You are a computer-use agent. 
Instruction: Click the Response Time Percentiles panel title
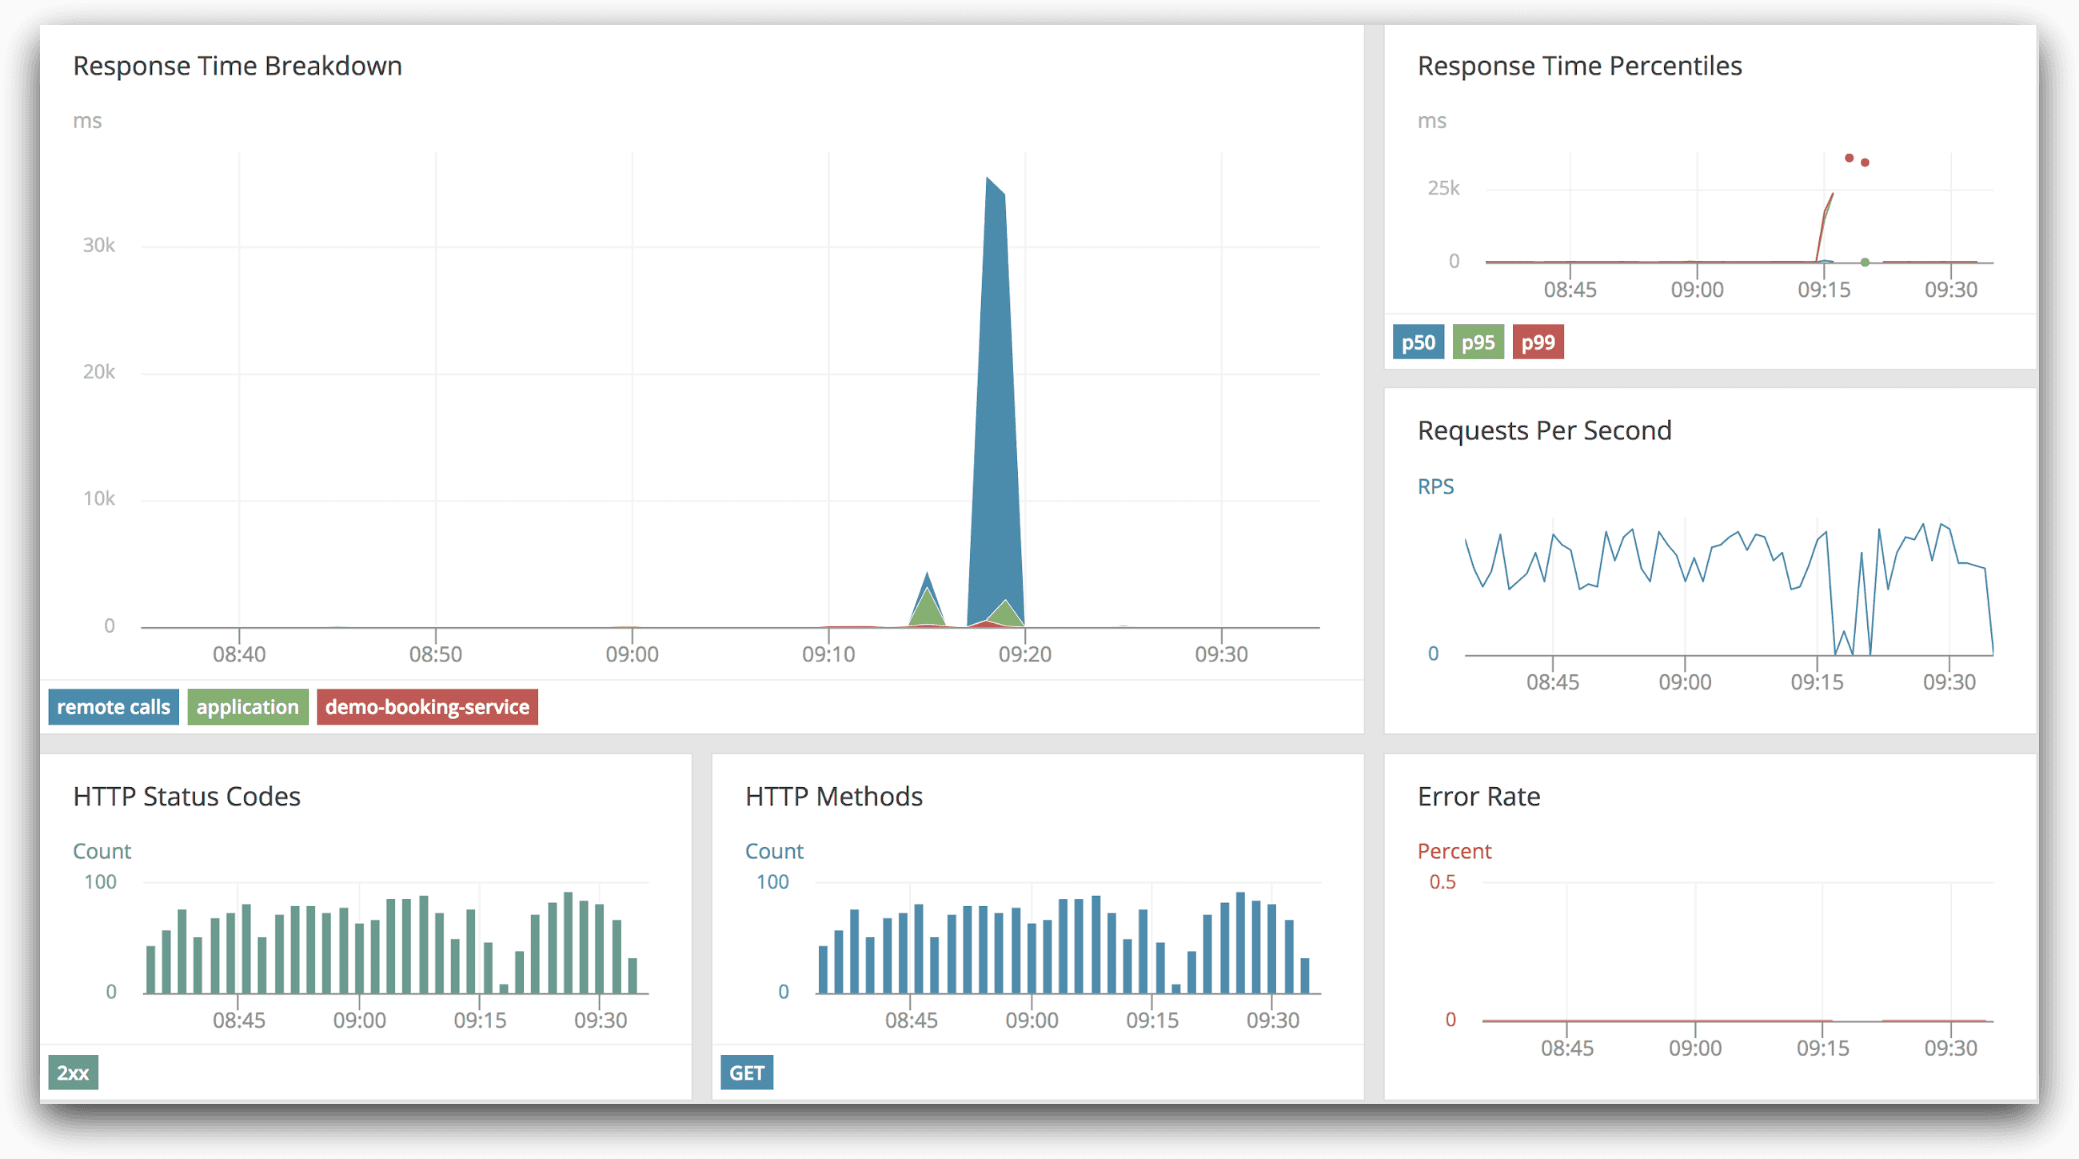click(x=1579, y=66)
